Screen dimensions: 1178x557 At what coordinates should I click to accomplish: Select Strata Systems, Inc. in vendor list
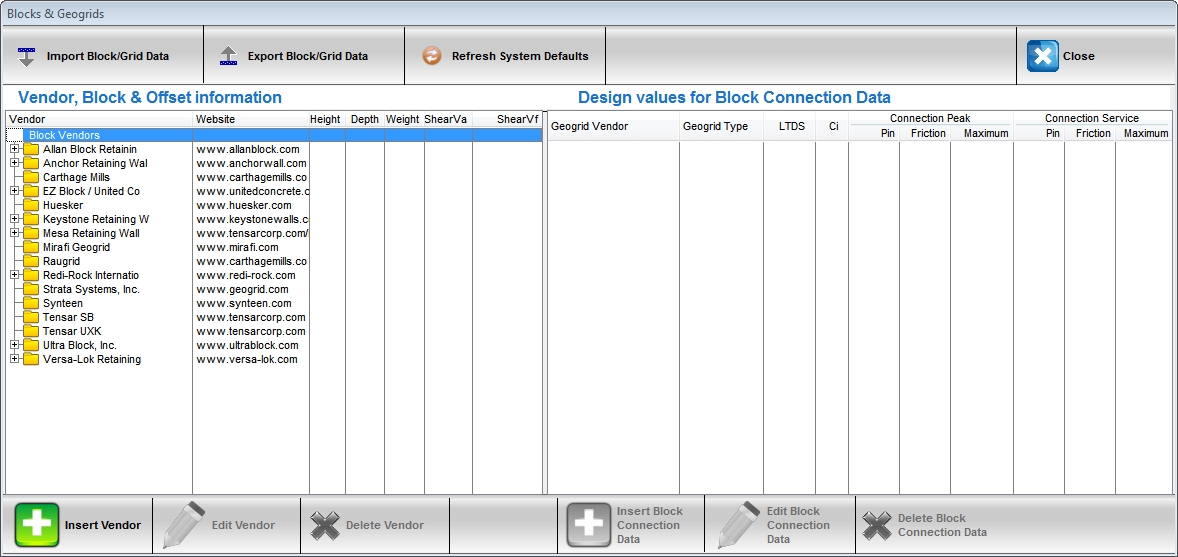coord(90,289)
